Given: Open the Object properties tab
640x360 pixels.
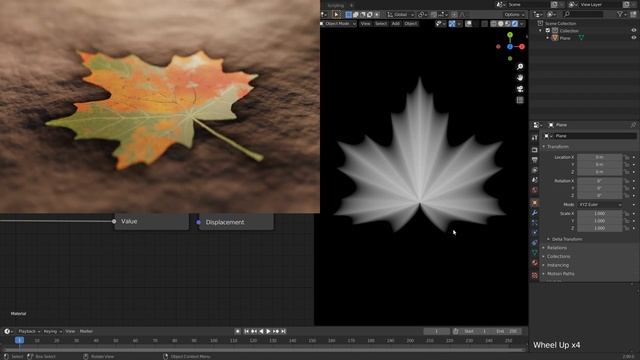Looking at the screenshot, I should click(535, 202).
